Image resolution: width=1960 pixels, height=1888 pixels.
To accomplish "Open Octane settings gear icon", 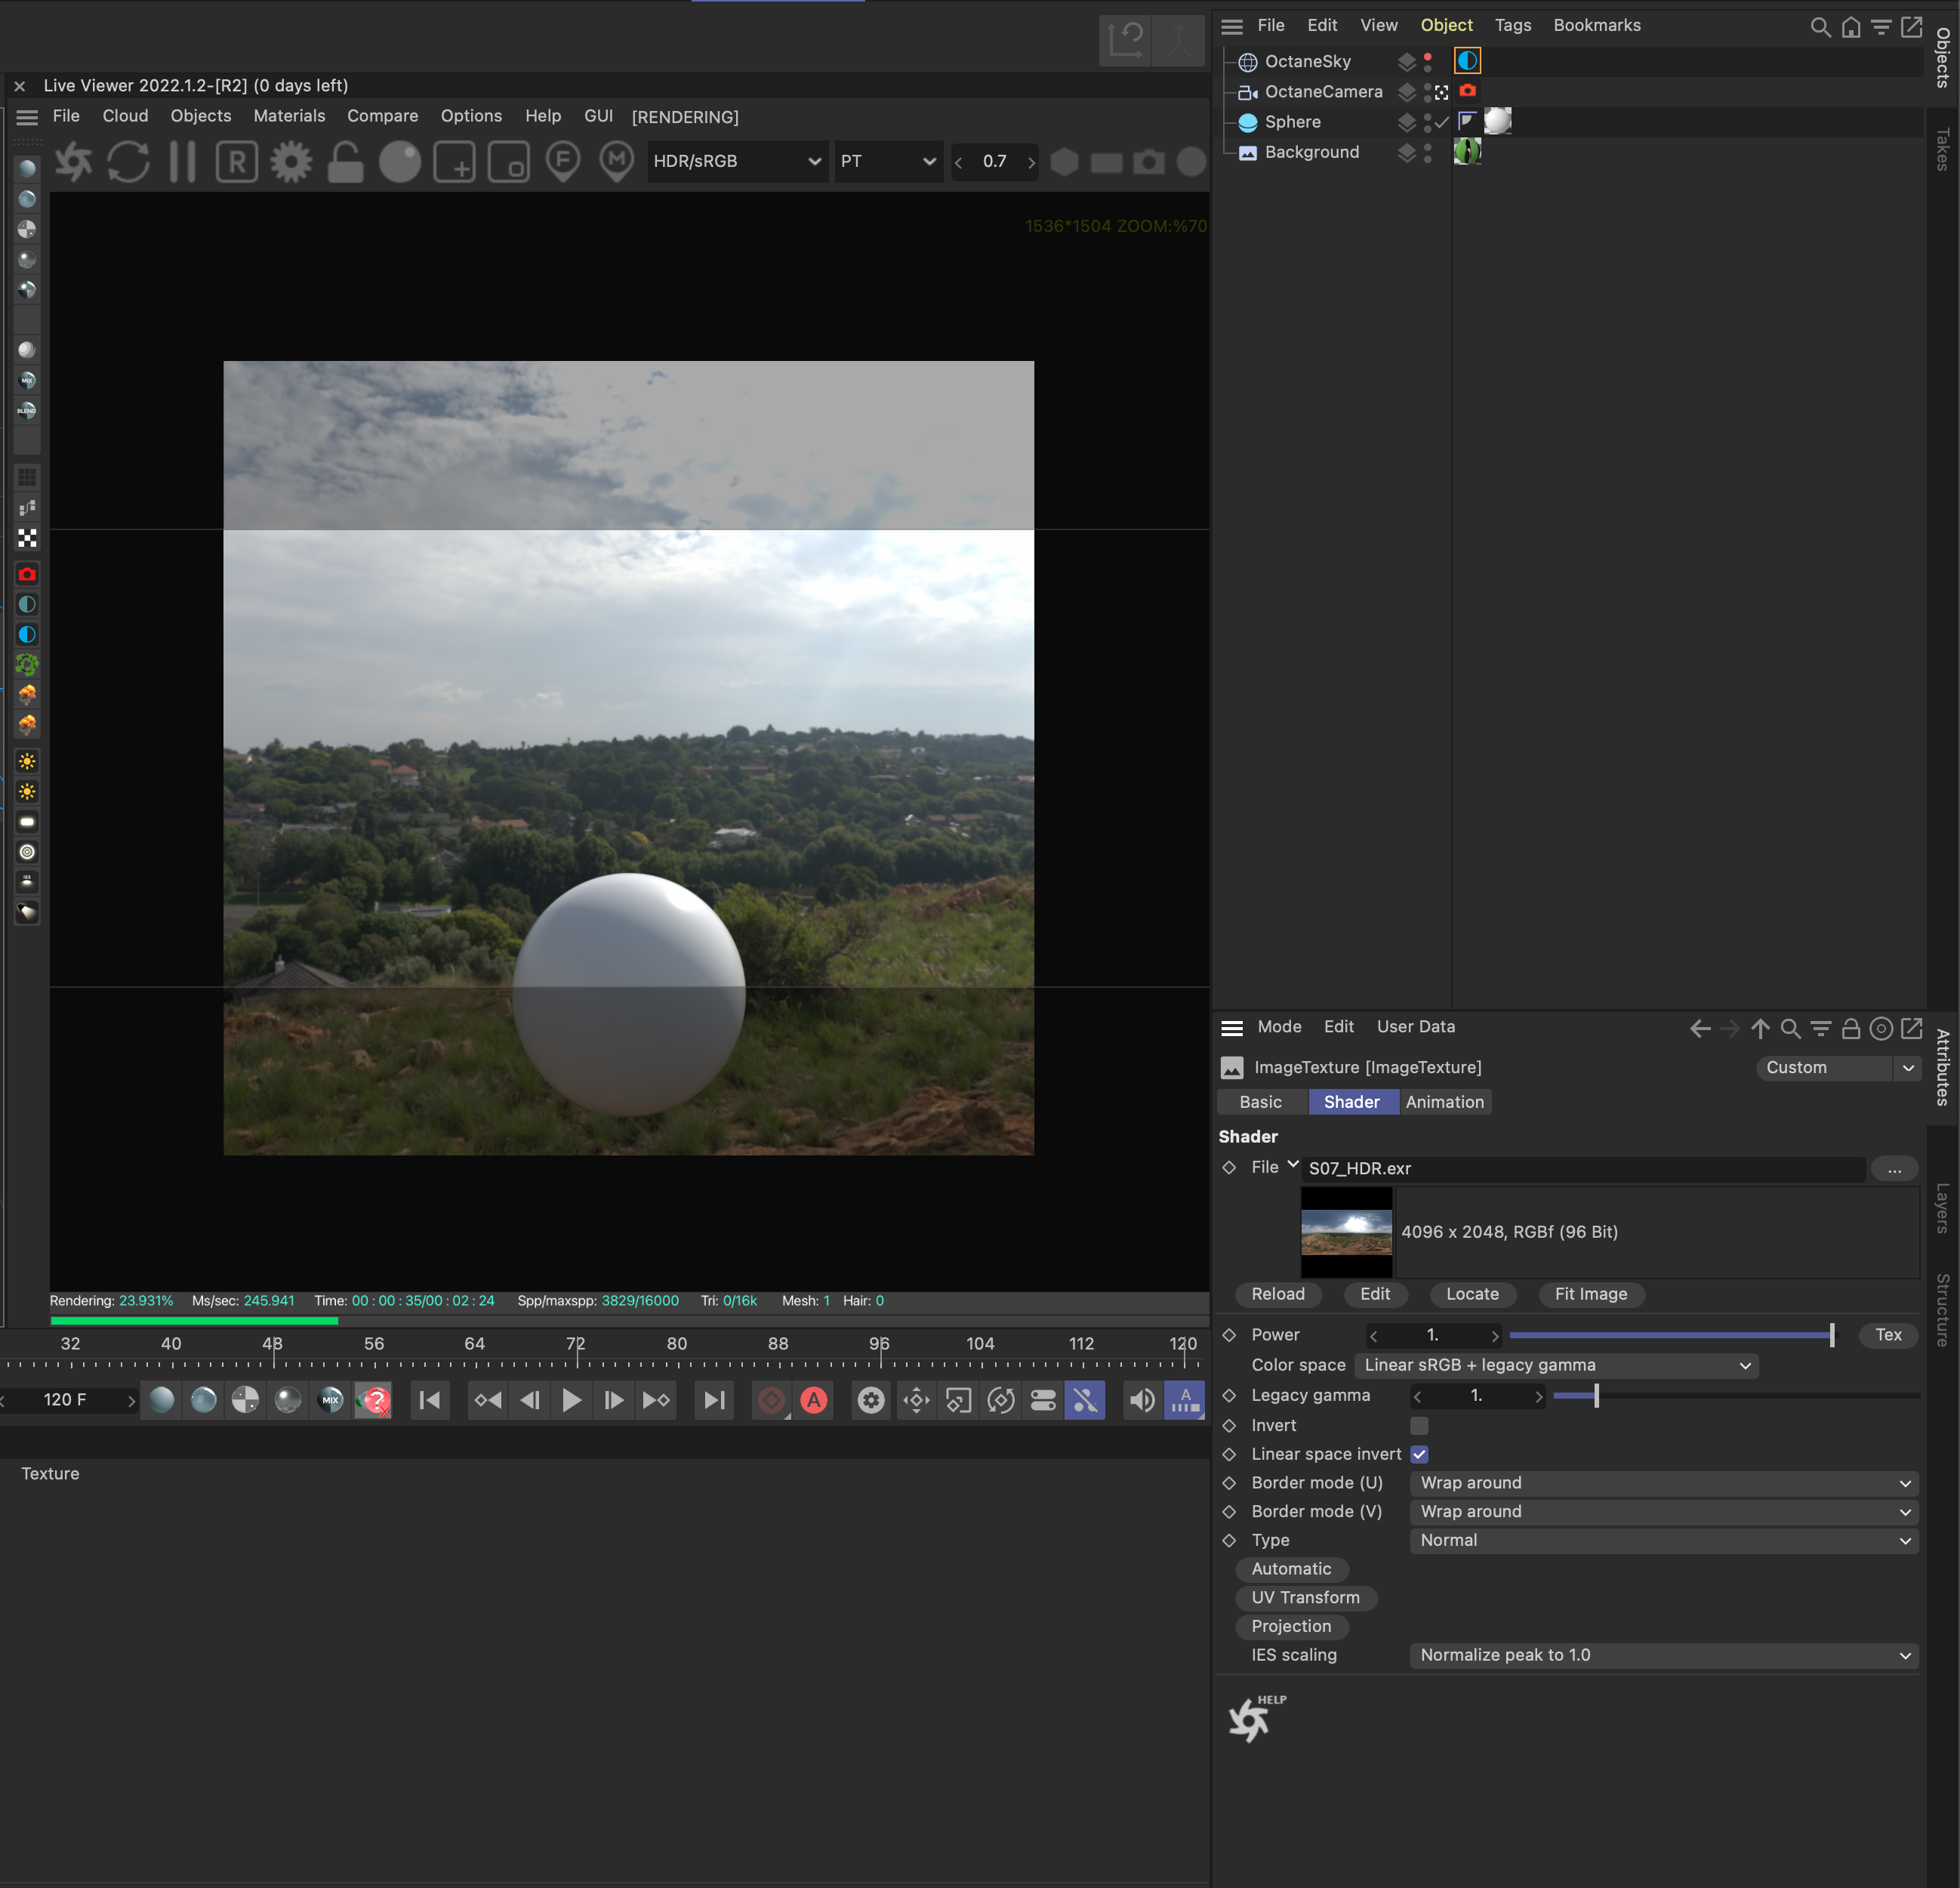I will [291, 161].
